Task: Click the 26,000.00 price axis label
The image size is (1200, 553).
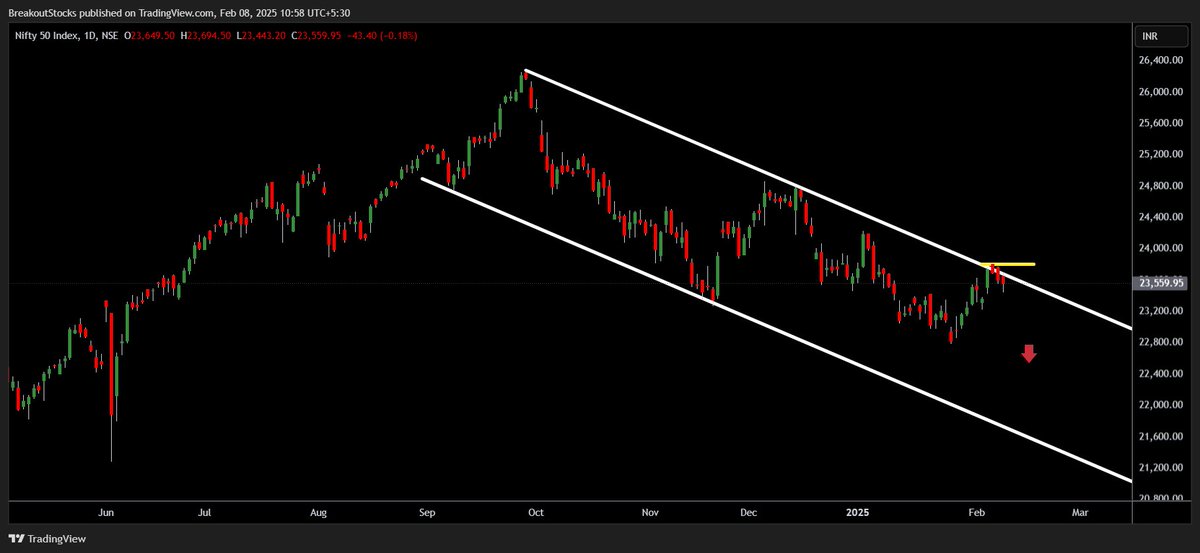Action: [1161, 92]
